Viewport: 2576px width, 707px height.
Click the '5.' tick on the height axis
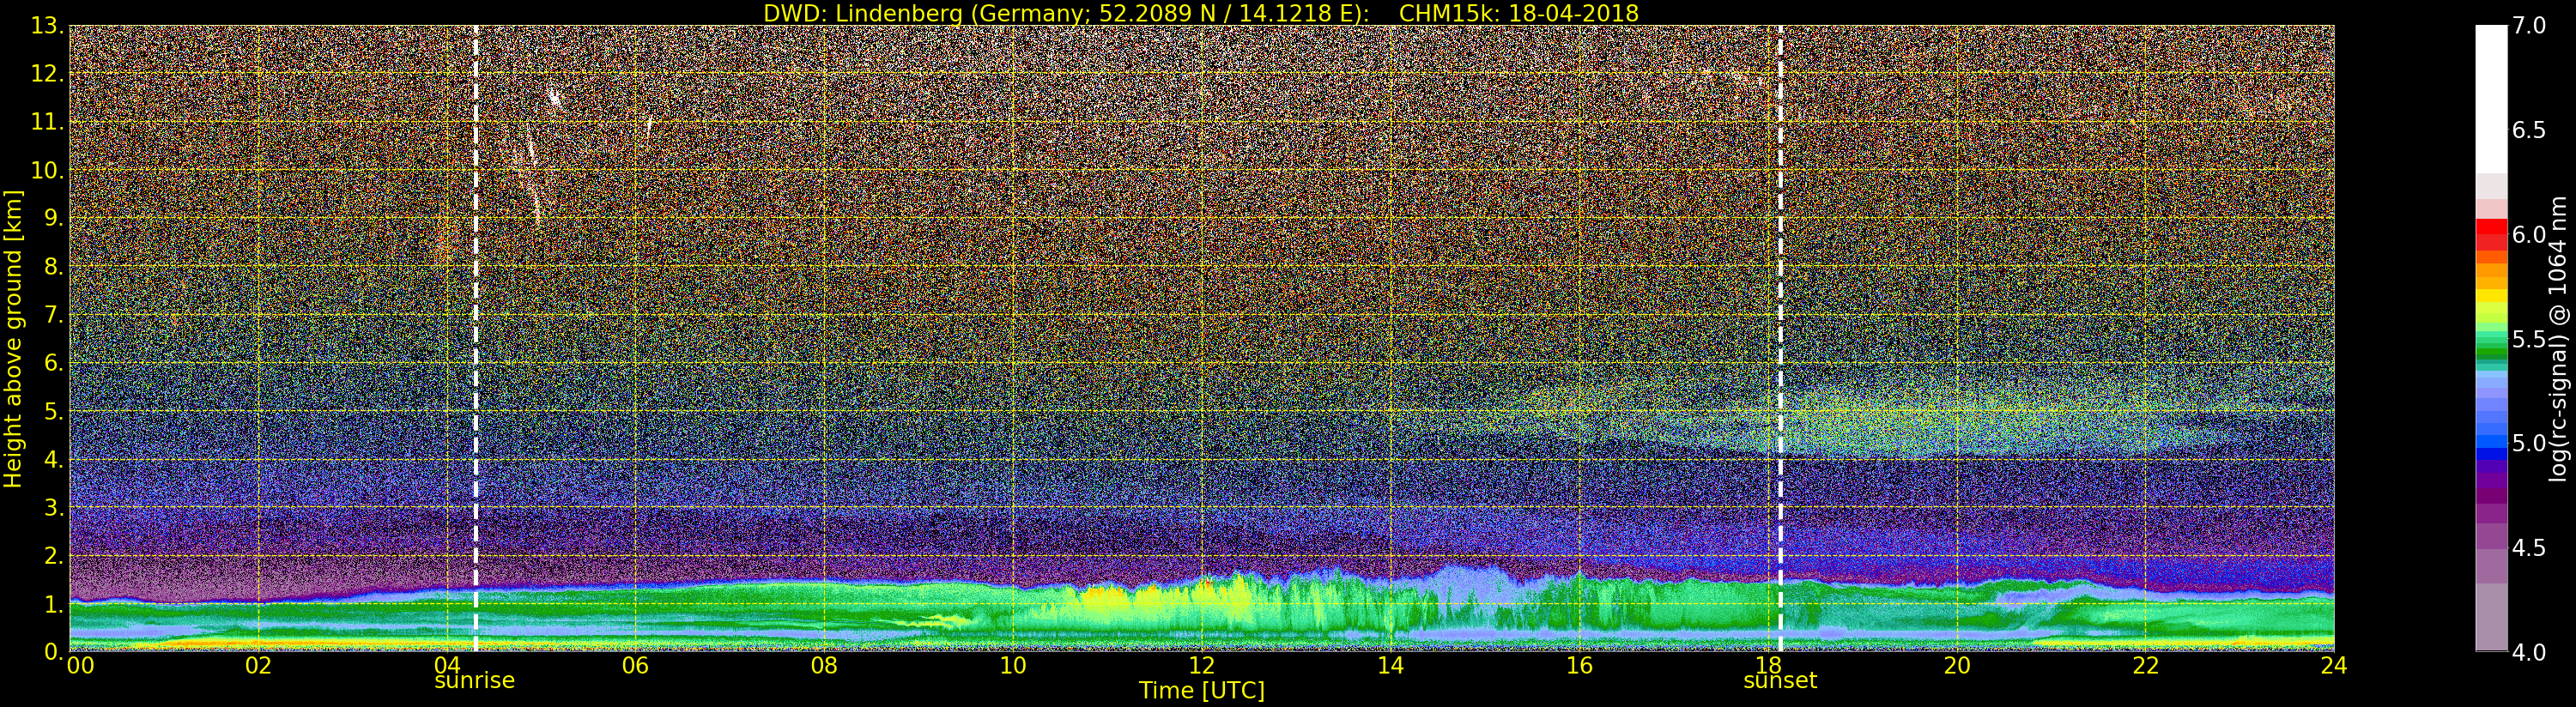53,411
